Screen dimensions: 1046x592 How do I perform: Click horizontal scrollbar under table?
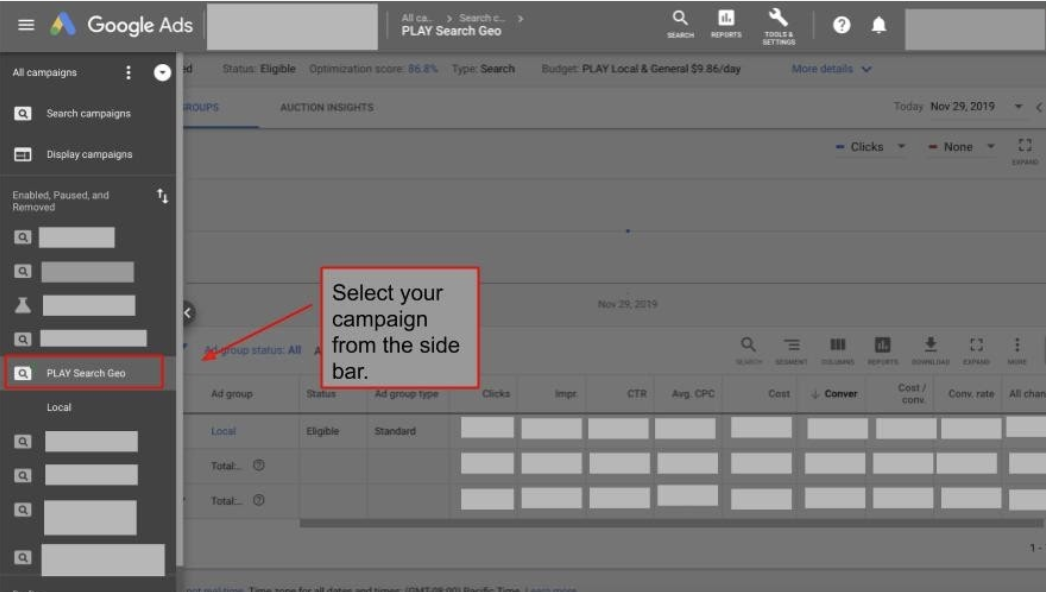[x=672, y=524]
